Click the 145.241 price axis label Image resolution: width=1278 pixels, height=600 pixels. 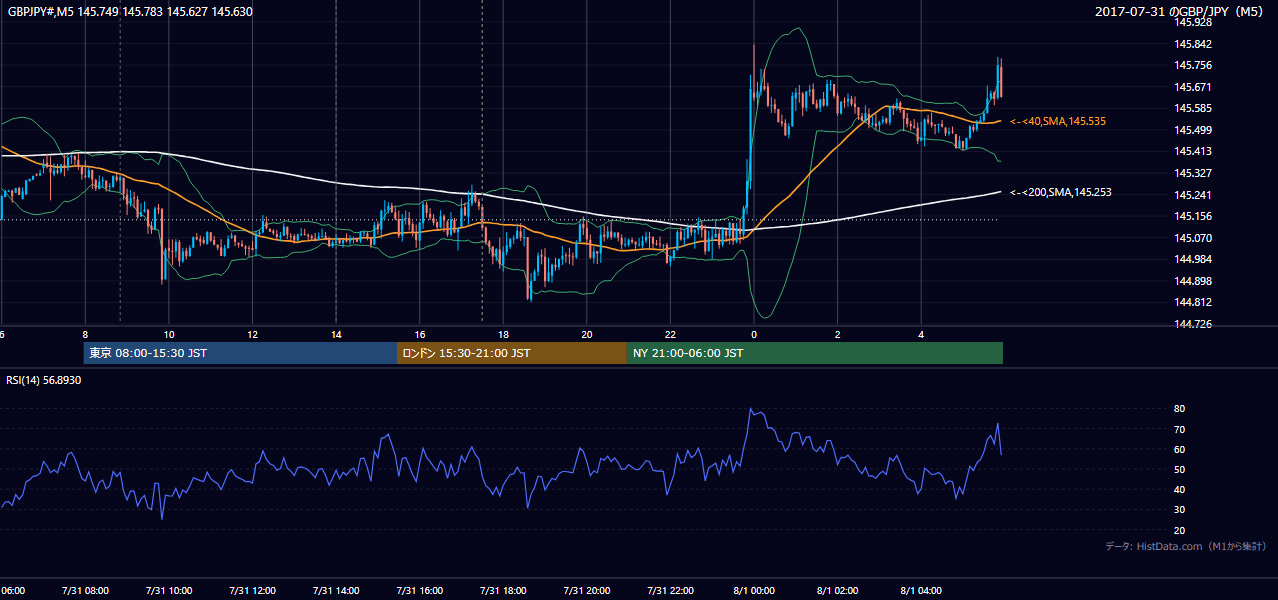point(1191,195)
